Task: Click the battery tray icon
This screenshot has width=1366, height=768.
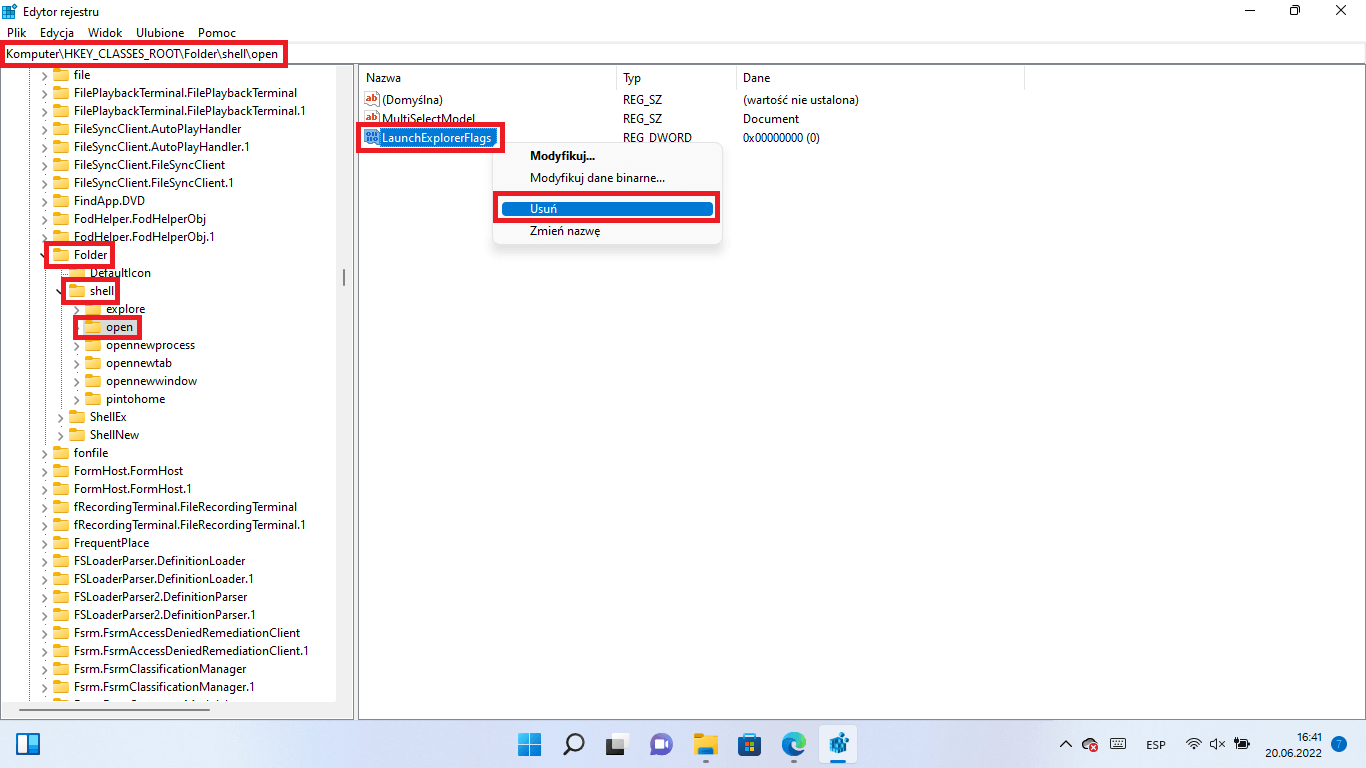Action: [1241, 744]
